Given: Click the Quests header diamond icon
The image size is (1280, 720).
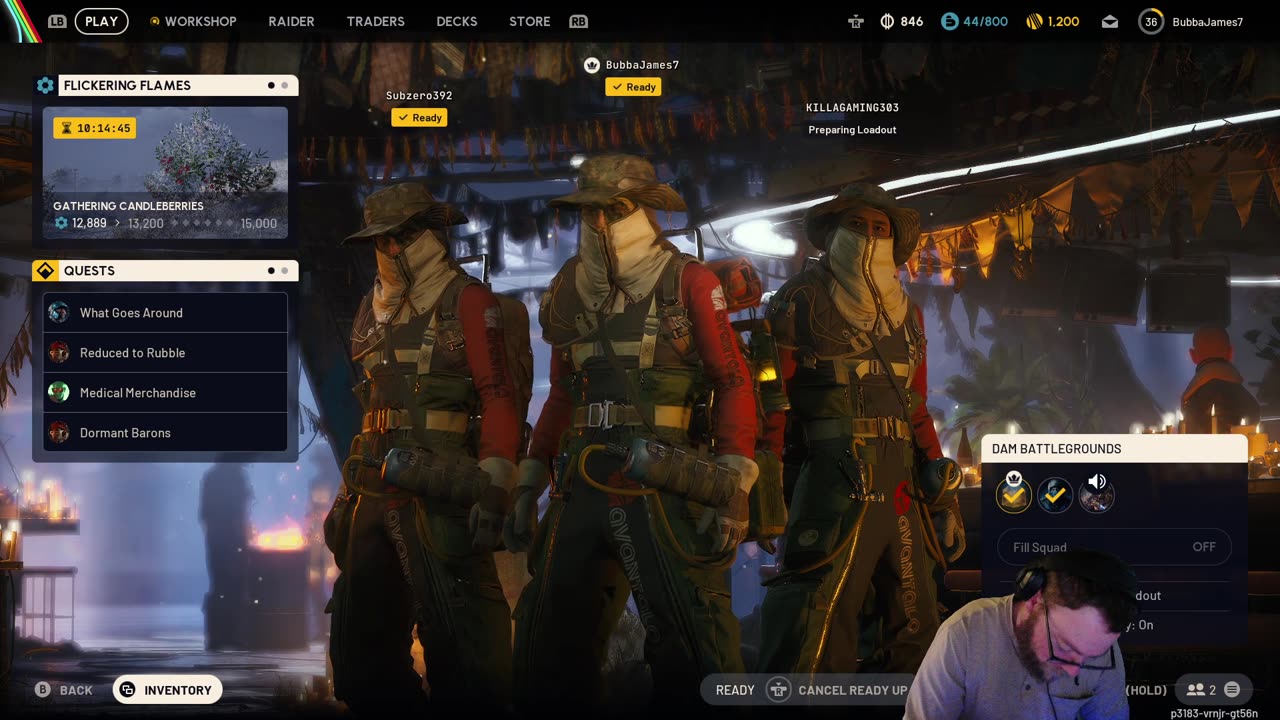Looking at the screenshot, I should click(x=45, y=271).
